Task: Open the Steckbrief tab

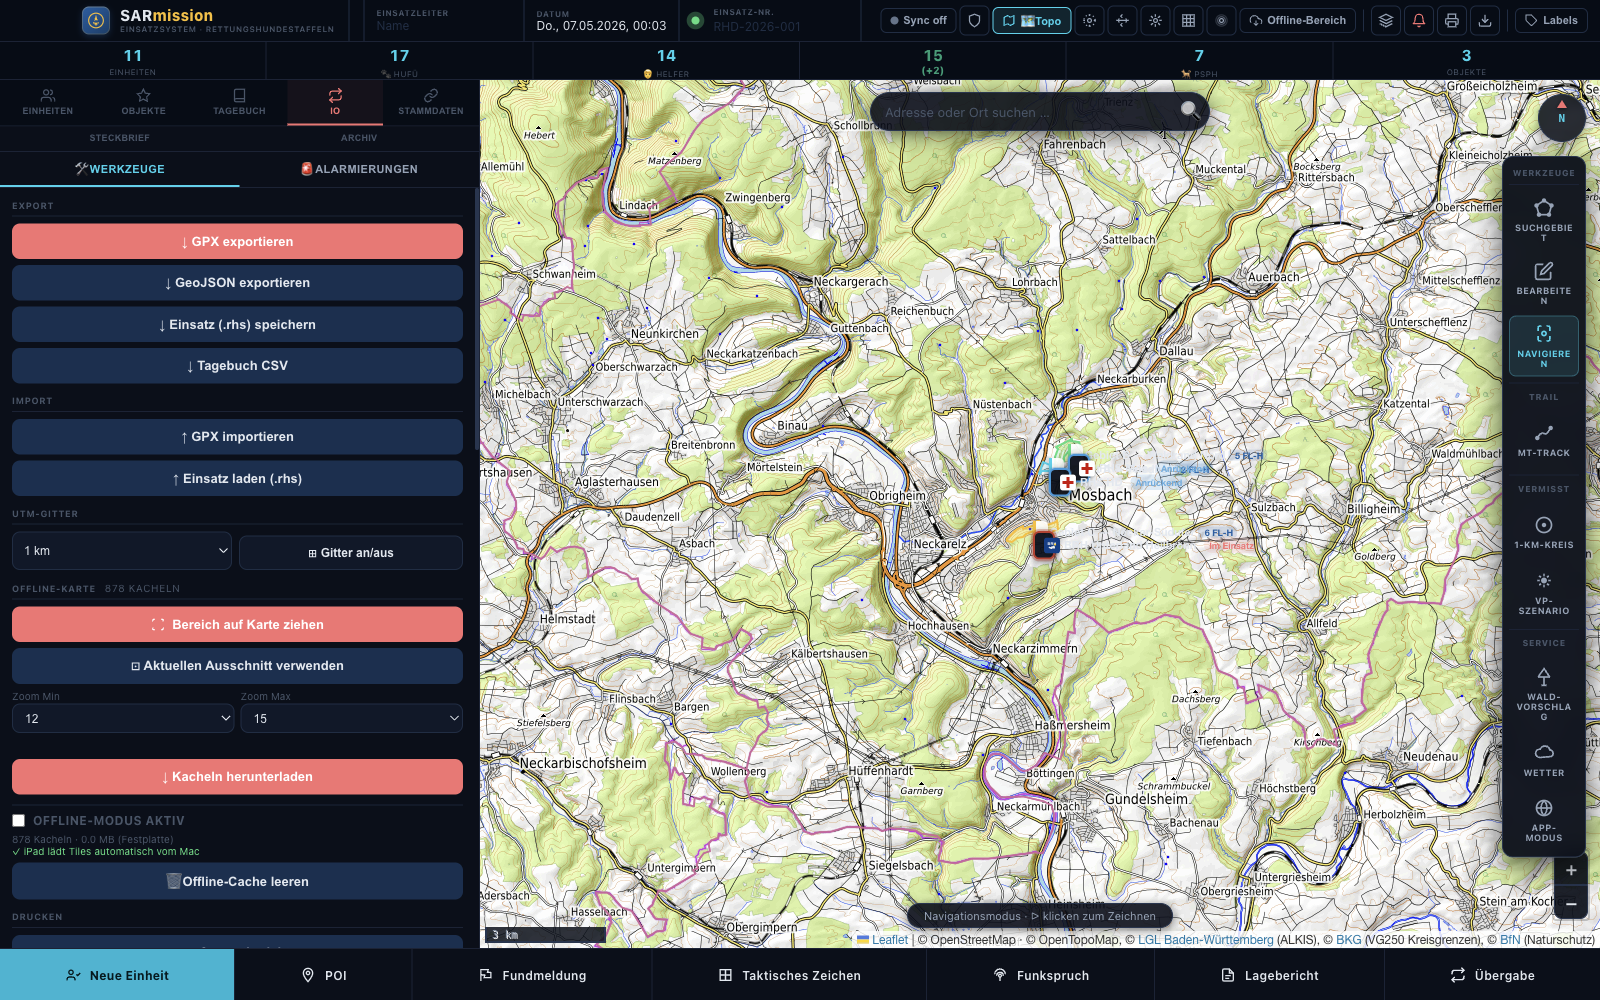Action: (120, 138)
